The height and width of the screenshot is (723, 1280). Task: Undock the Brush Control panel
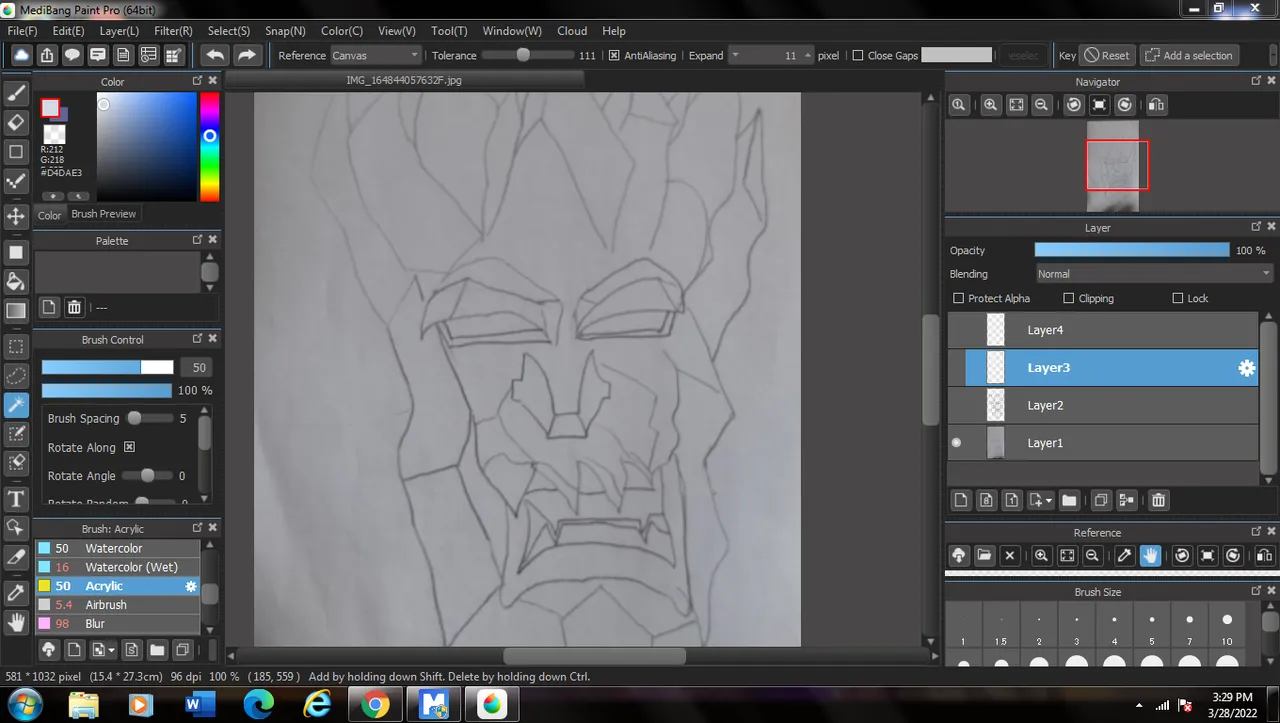coord(197,340)
